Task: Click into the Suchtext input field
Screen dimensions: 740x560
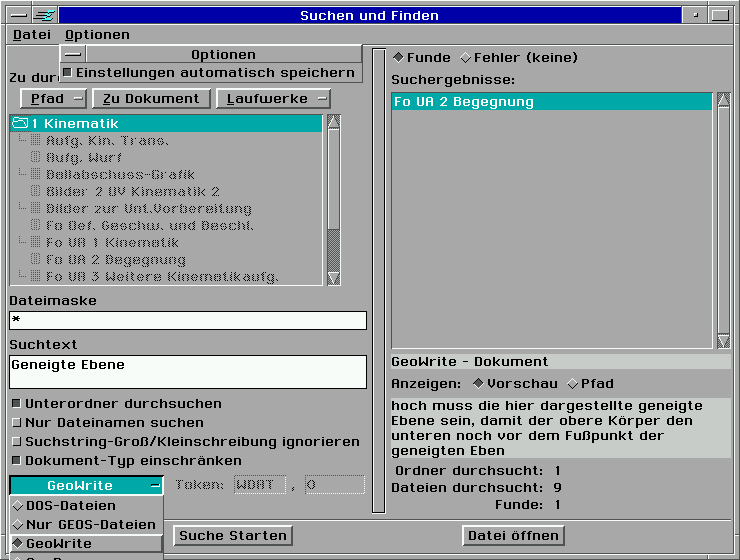Action: (x=188, y=372)
